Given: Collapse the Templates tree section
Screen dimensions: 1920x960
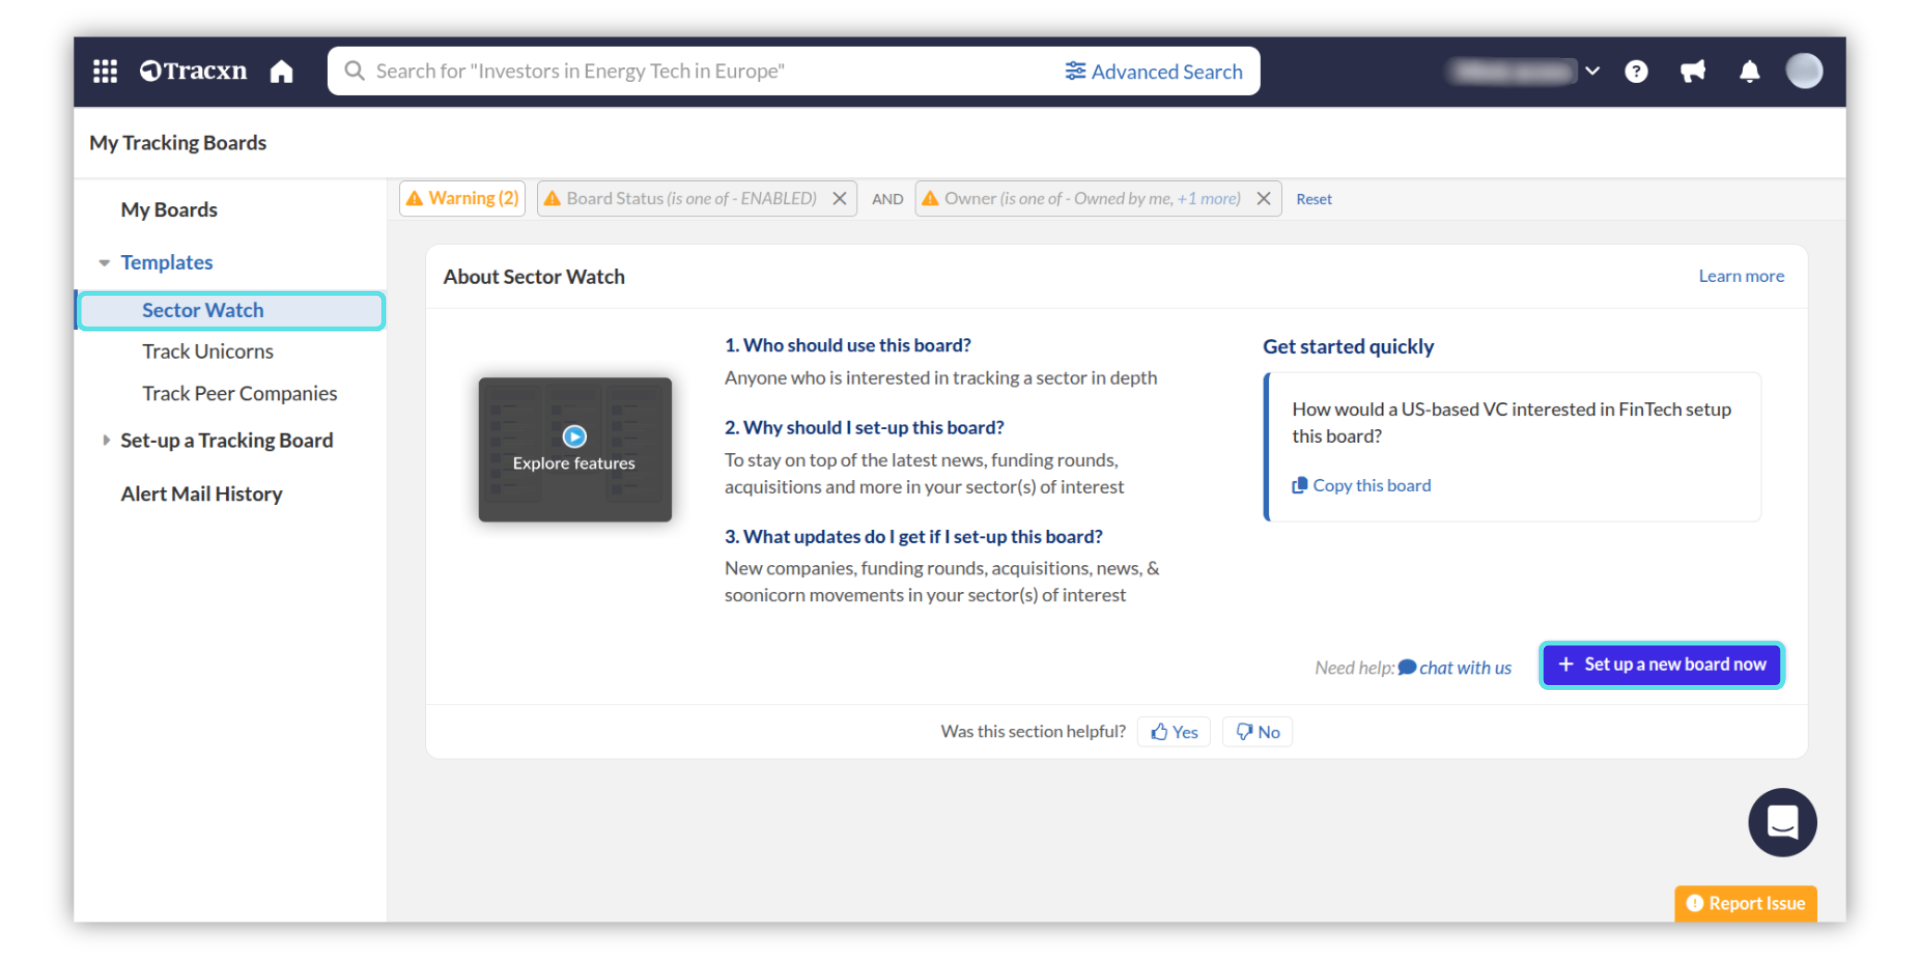Looking at the screenshot, I should click(x=104, y=263).
